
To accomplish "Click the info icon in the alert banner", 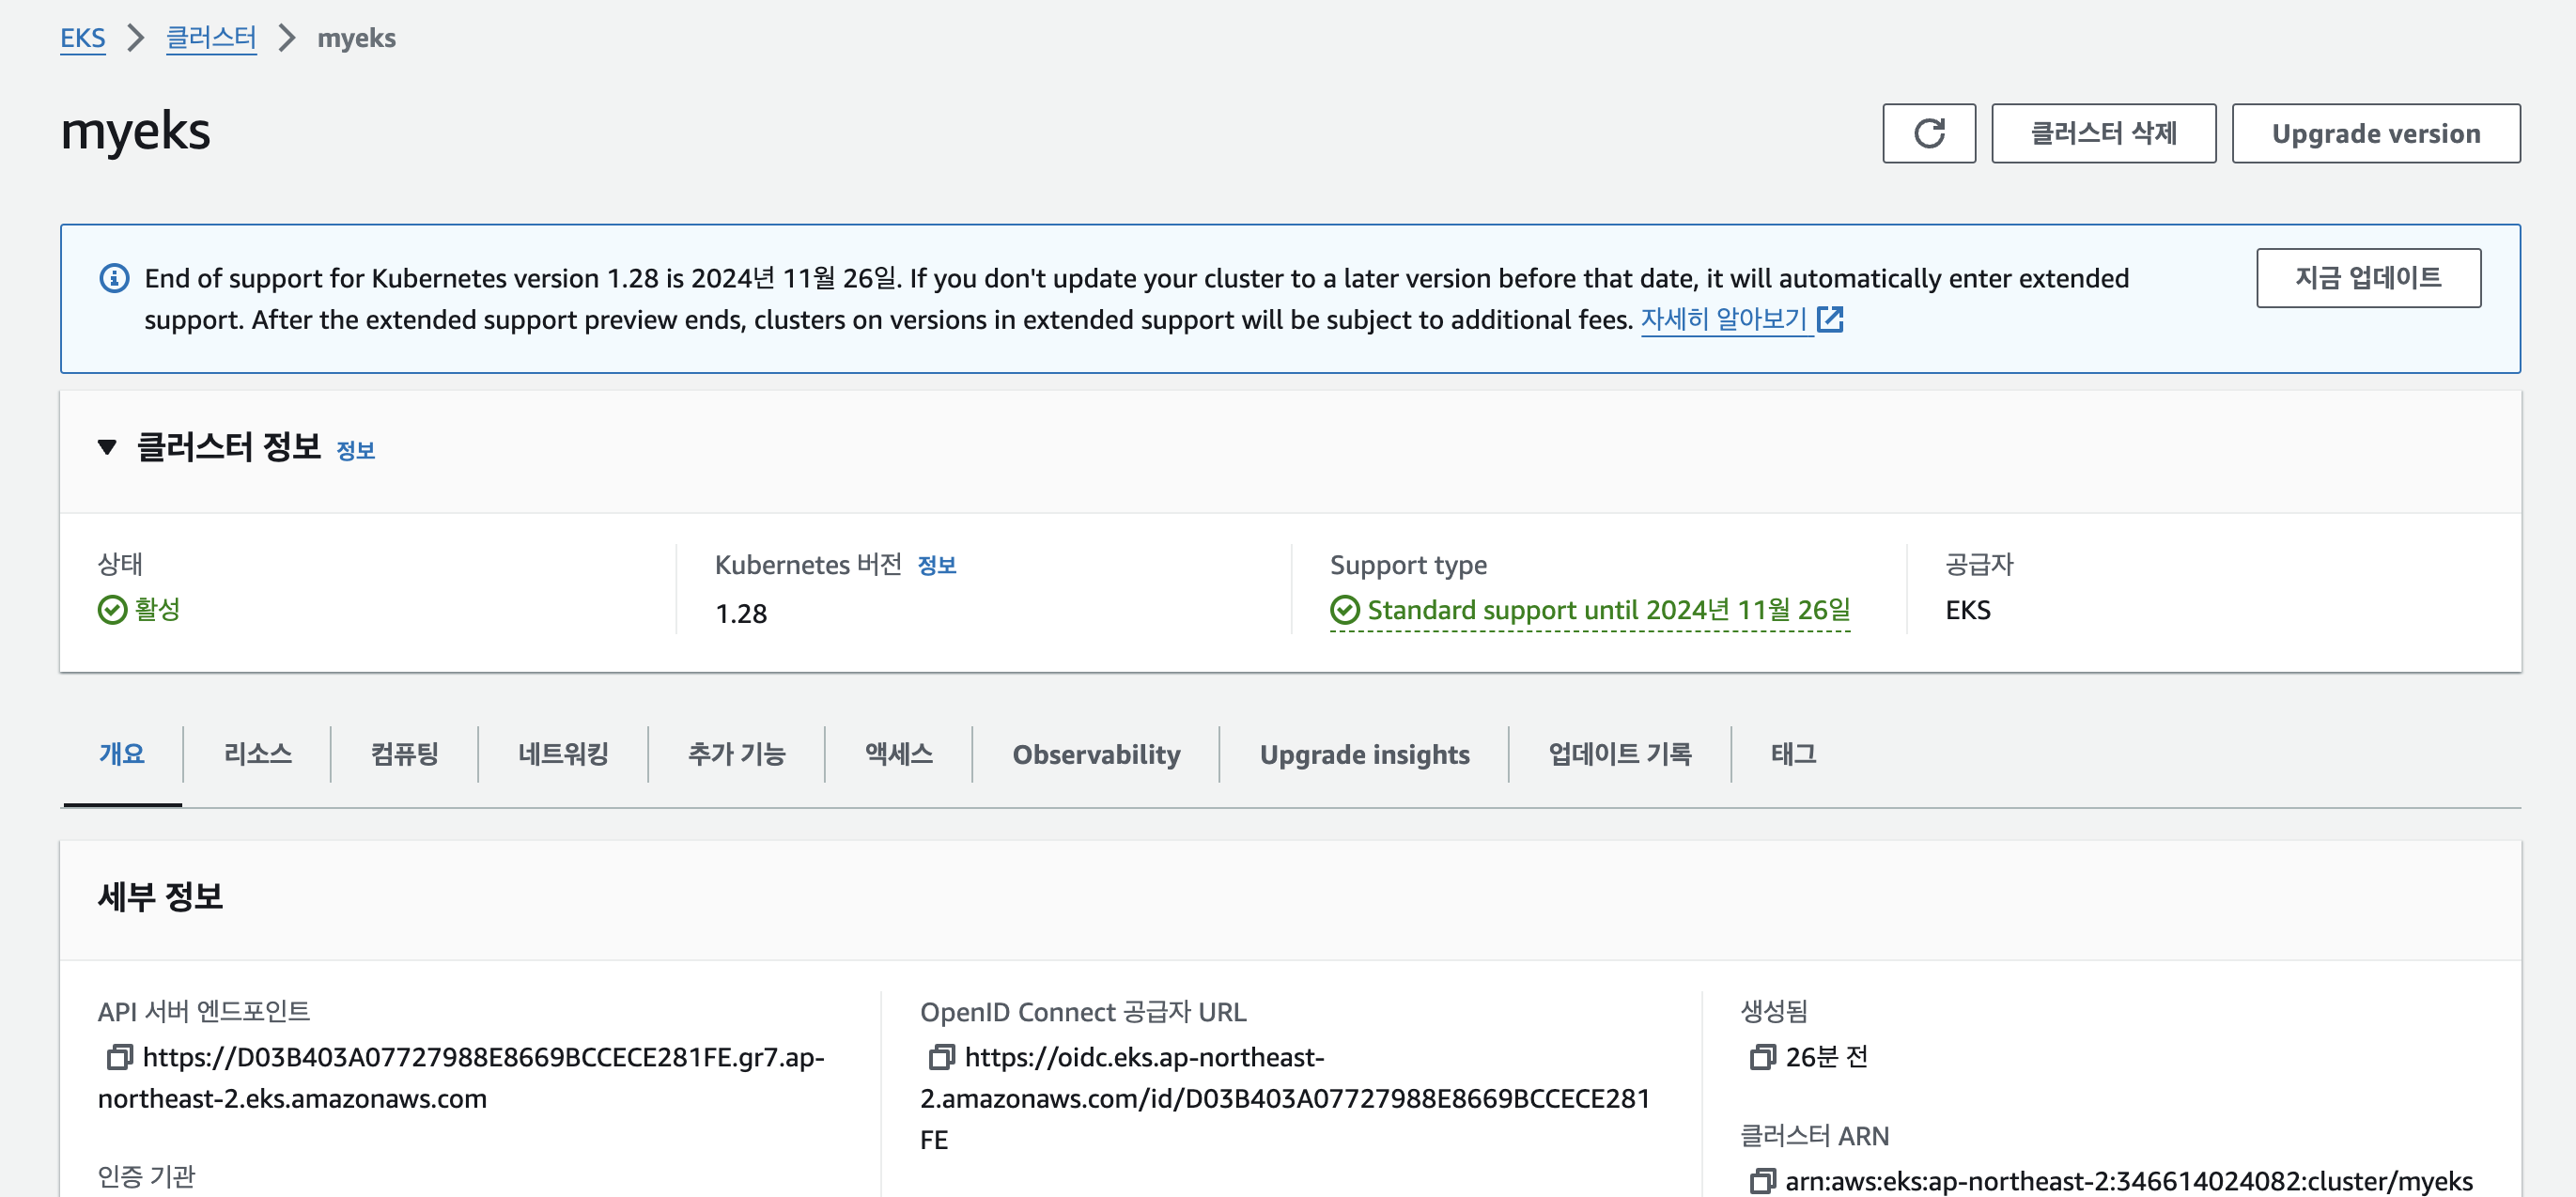I will click(115, 278).
